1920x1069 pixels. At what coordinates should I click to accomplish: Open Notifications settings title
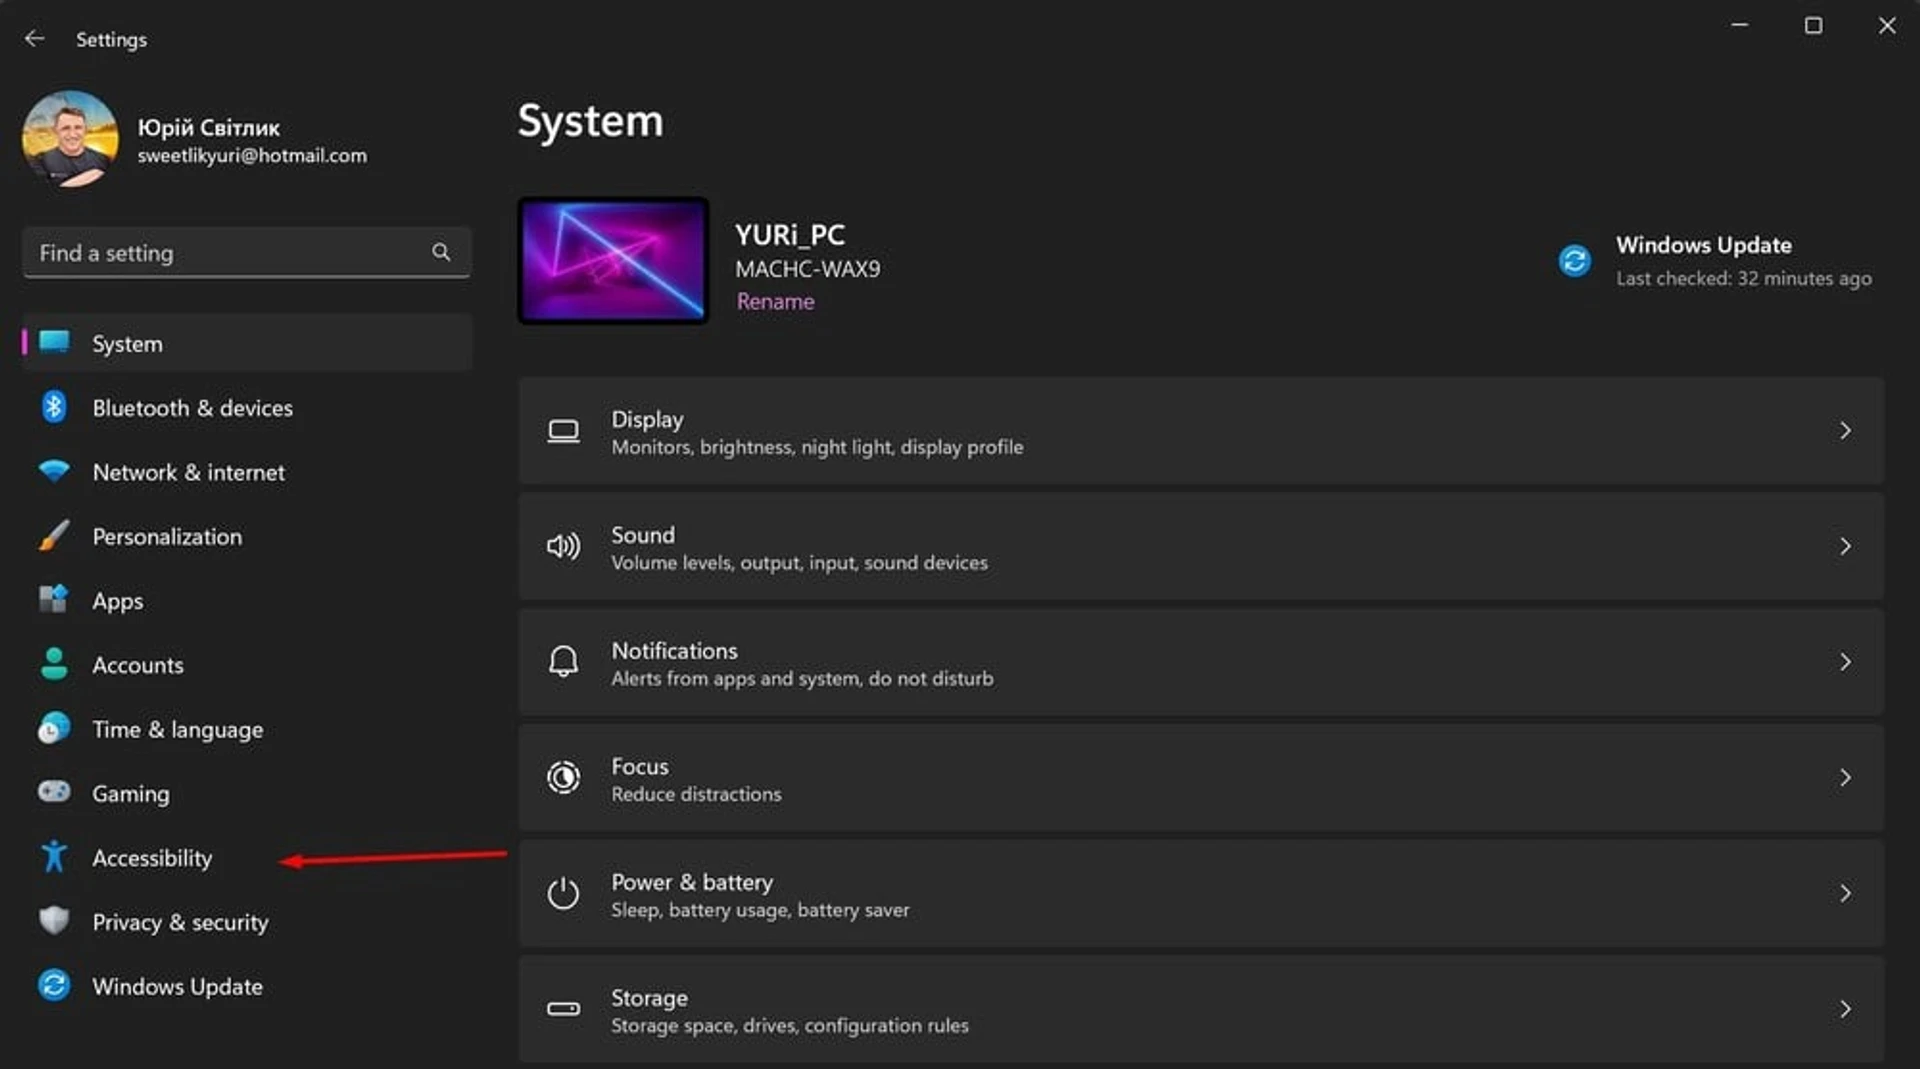click(x=674, y=651)
